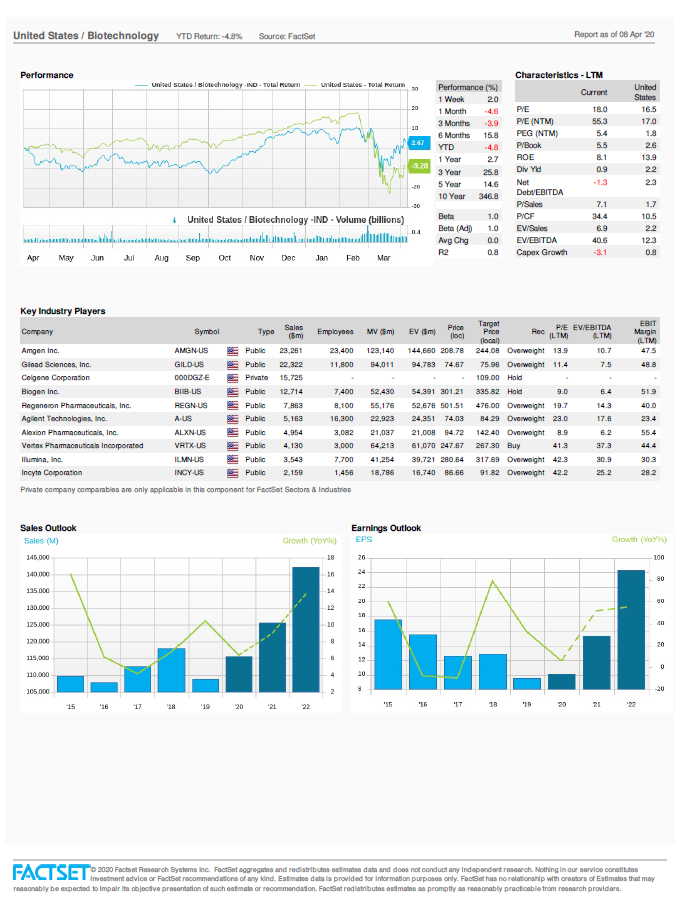
Task: Click the YTD Return: -4.8% header text
Action: coord(209,36)
